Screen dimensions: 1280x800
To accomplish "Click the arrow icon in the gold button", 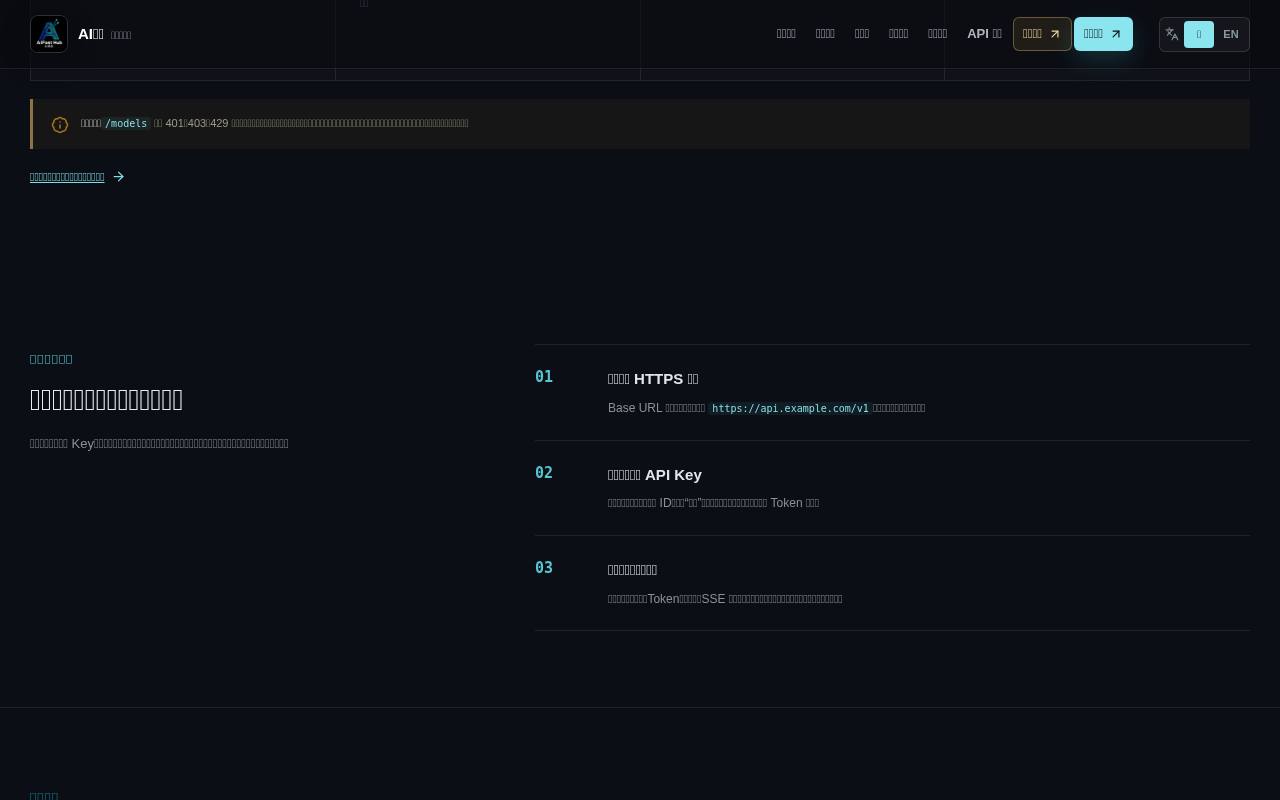I will tap(1055, 34).
